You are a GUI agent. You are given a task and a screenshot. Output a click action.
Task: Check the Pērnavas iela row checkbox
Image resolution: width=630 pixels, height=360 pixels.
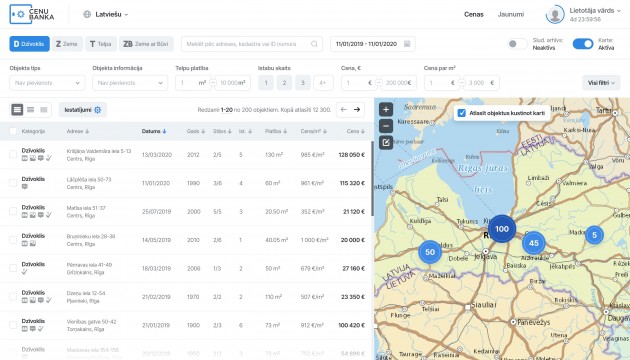click(13, 268)
